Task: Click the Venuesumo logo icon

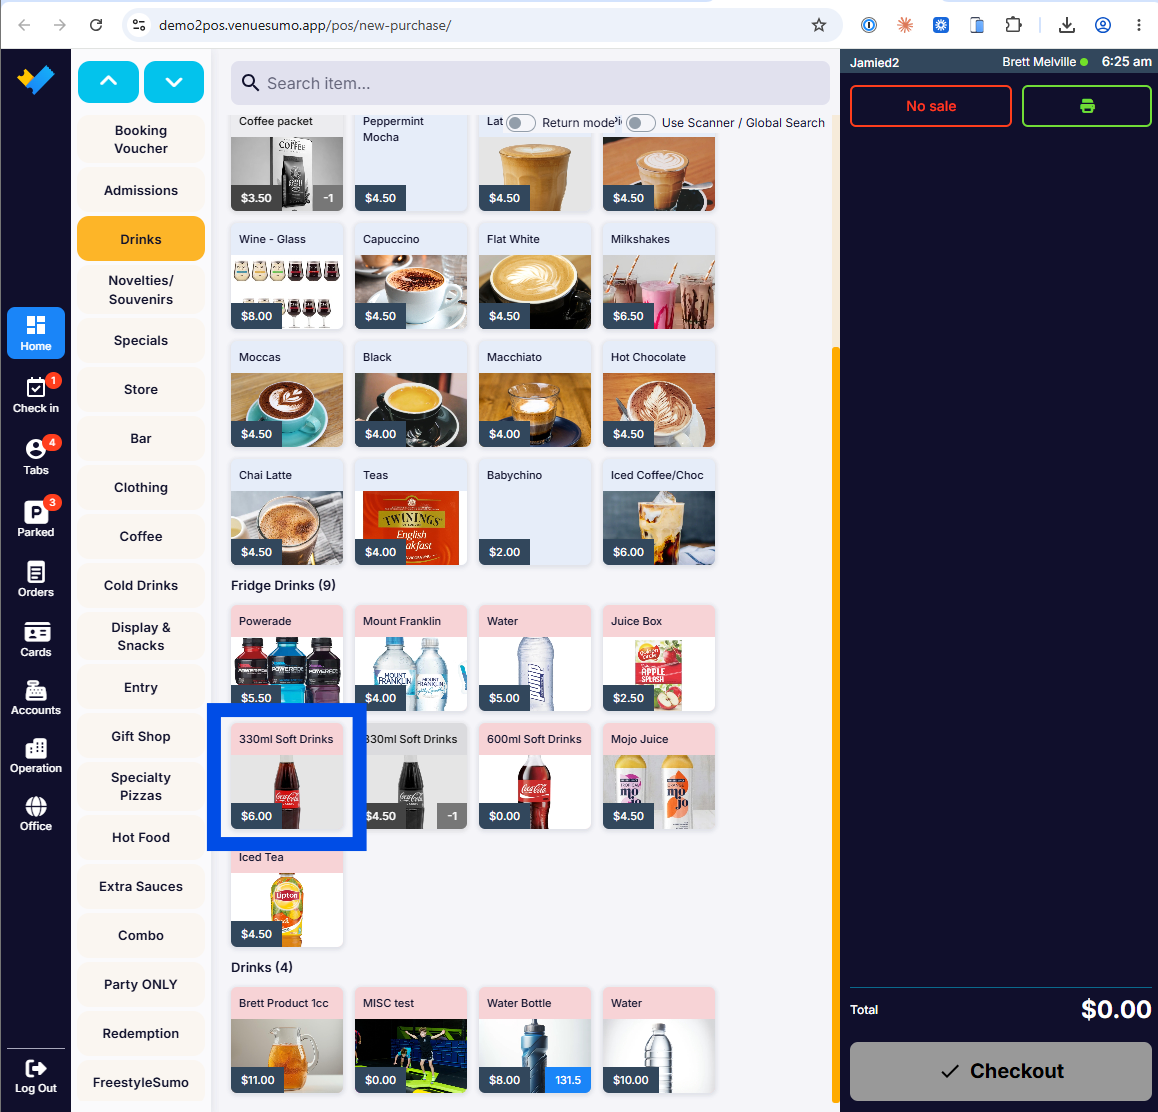Action: pyautogui.click(x=35, y=80)
